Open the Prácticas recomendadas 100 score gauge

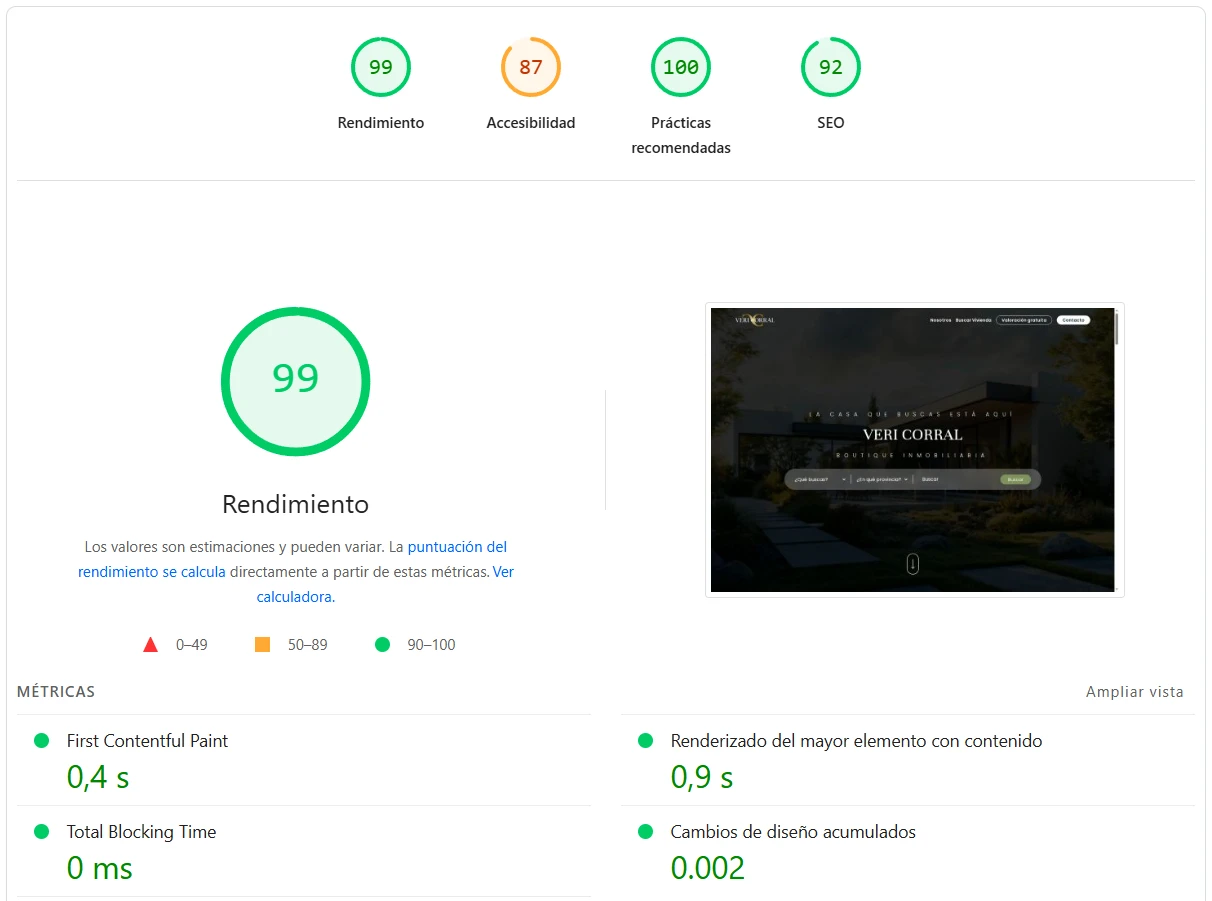point(680,68)
